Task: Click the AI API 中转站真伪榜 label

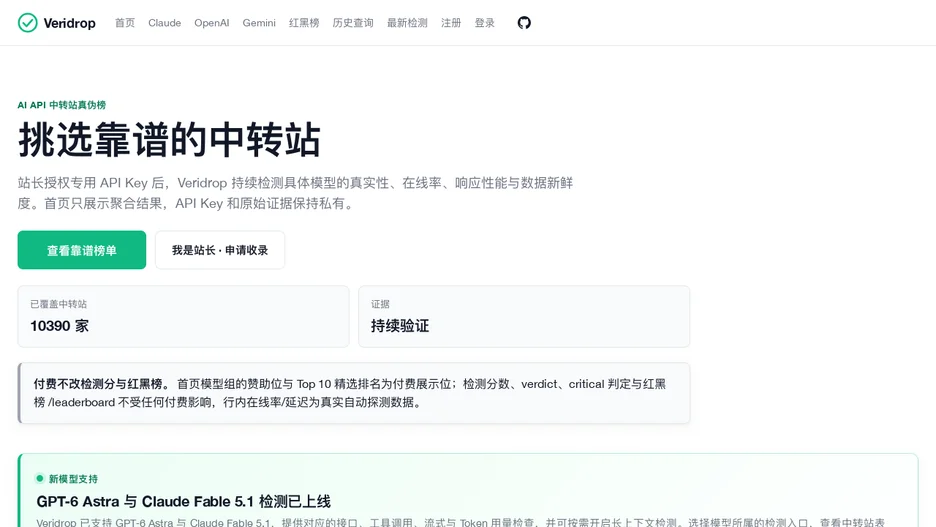Action: pos(61,105)
